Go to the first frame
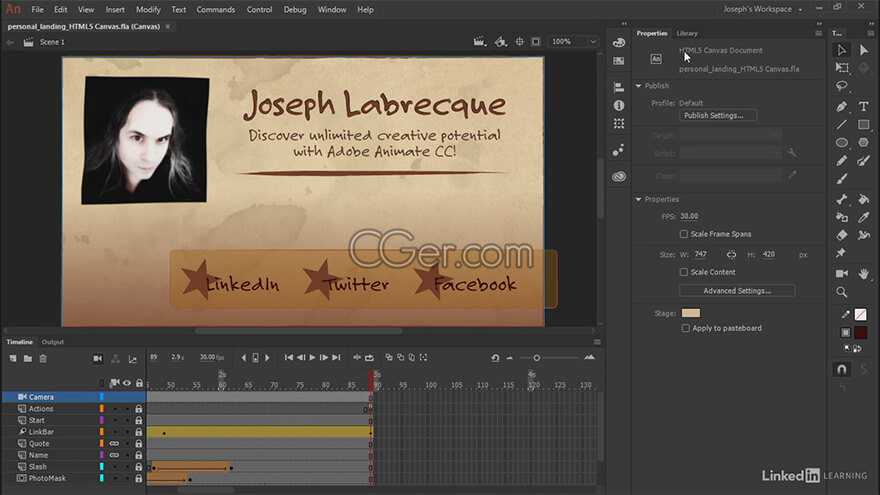Screen dimensions: 880x495 tap(288, 358)
